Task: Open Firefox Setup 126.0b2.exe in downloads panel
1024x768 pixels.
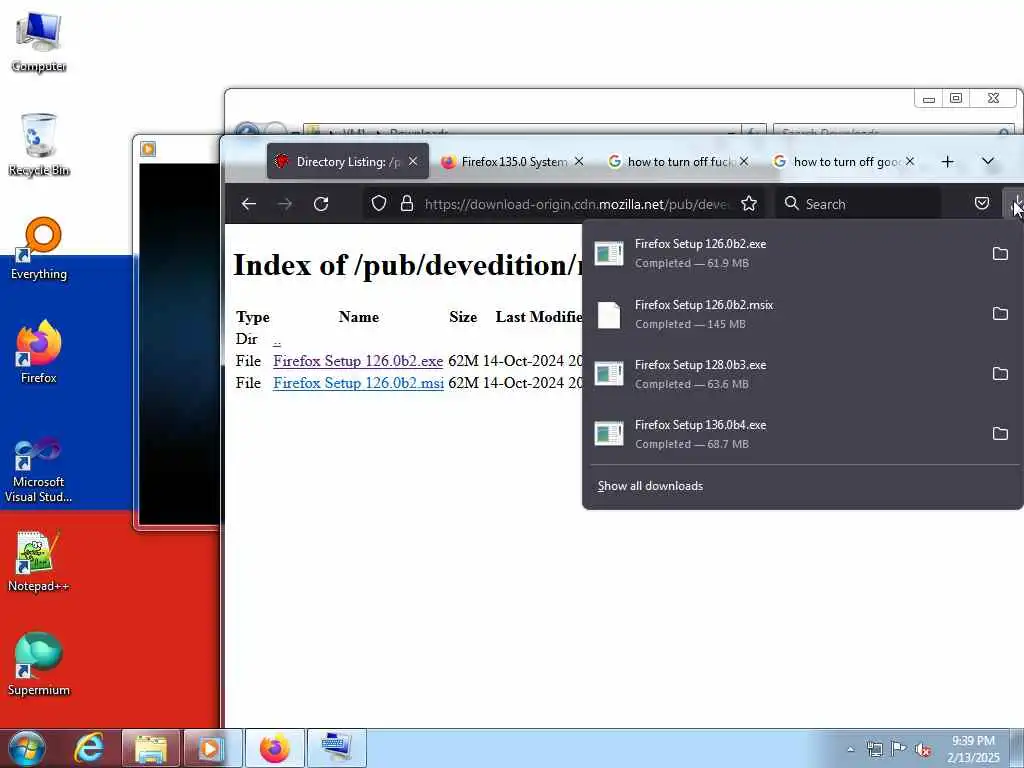Action: (x=784, y=253)
